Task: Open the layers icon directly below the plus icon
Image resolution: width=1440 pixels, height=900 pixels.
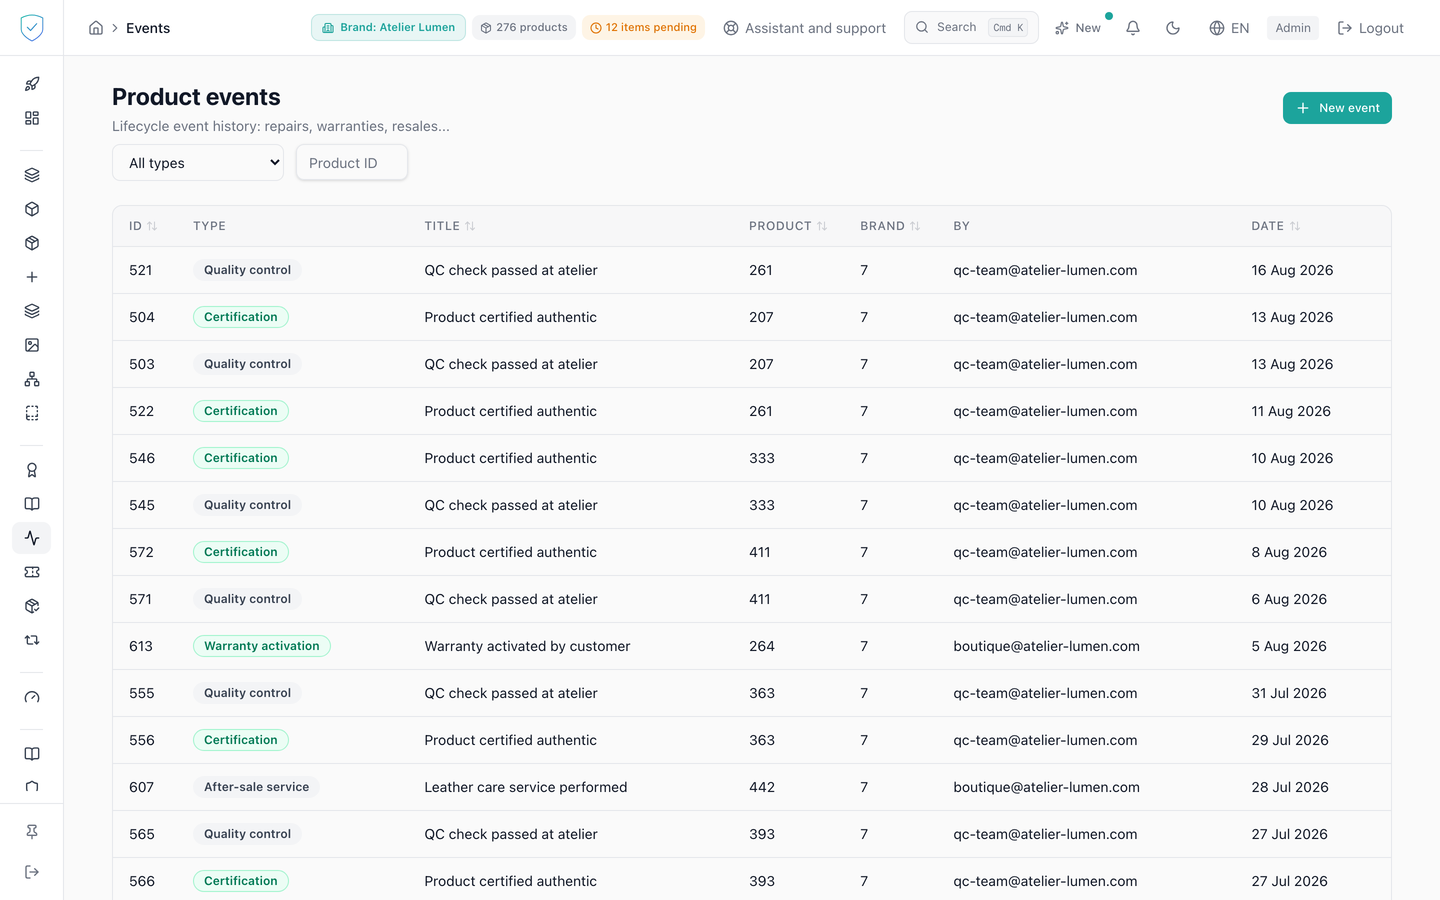Action: tap(32, 311)
